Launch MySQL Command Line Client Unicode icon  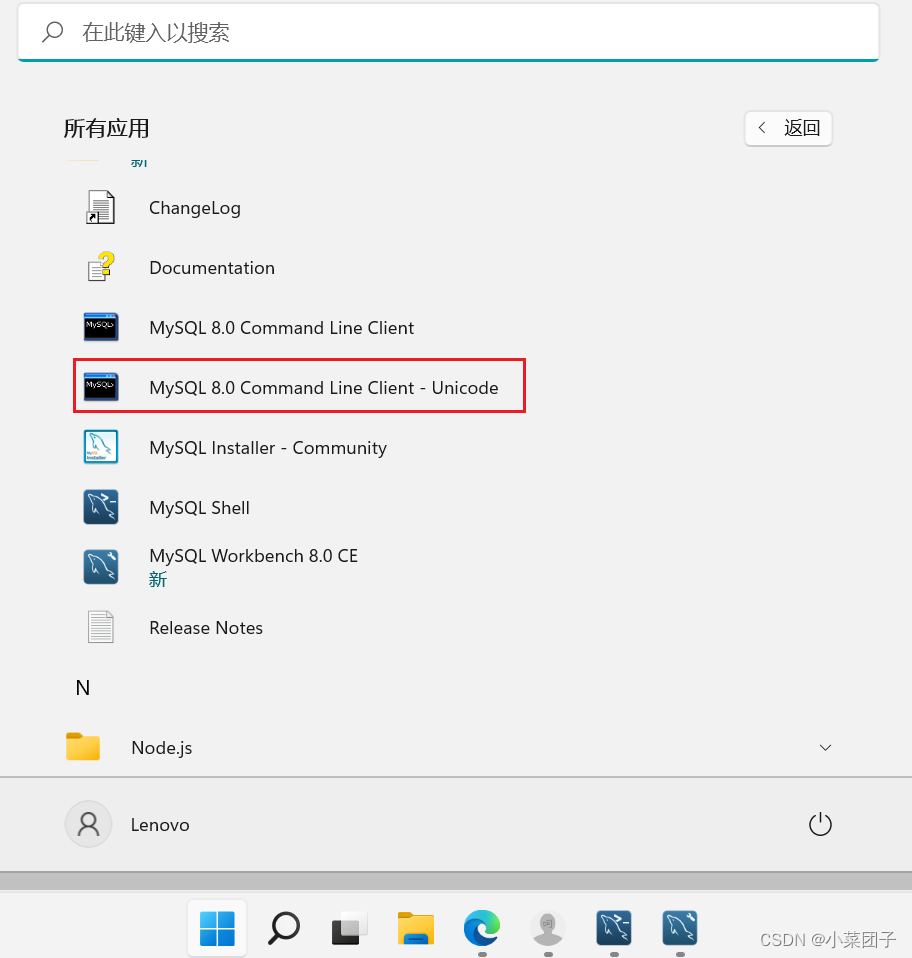pos(101,387)
